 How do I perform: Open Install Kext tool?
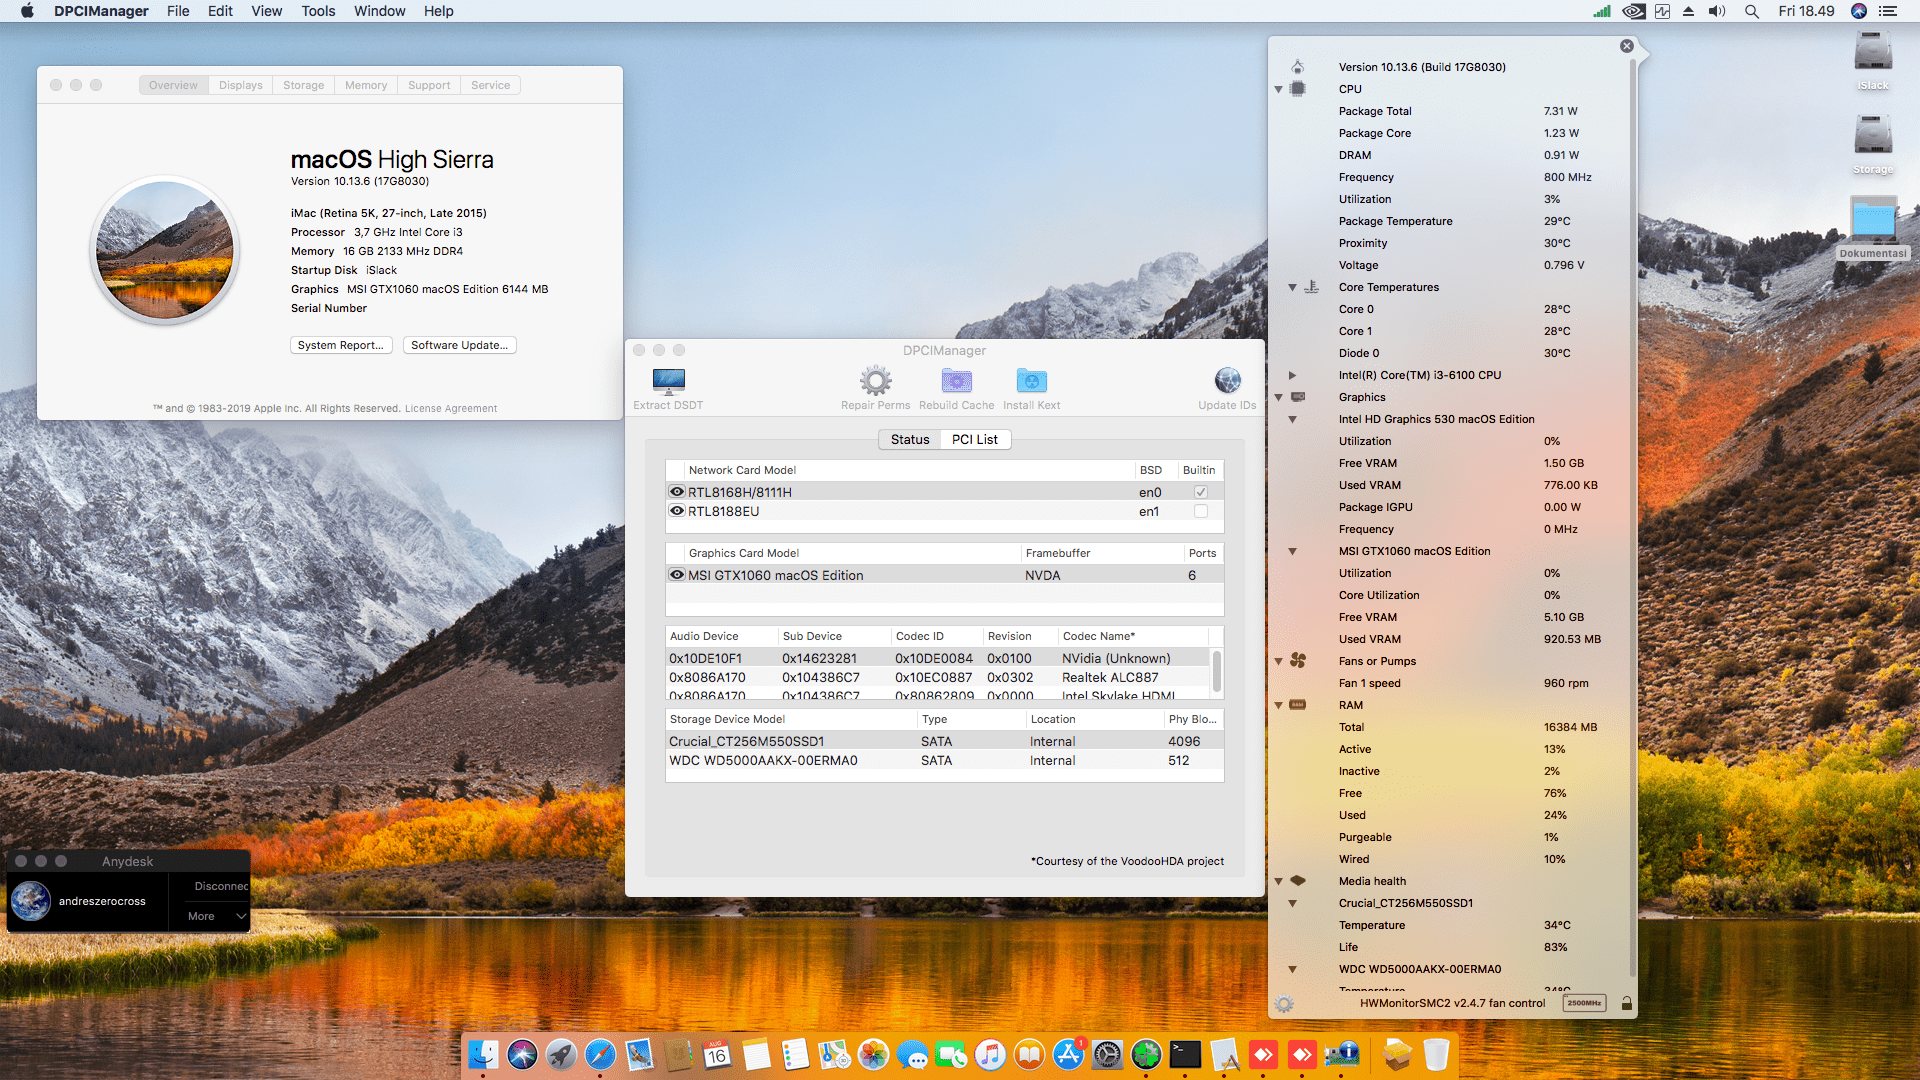point(1031,381)
